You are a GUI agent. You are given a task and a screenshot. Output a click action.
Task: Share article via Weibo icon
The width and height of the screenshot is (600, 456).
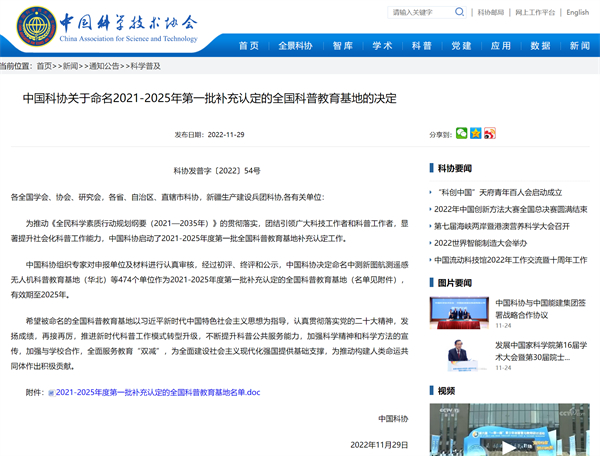(x=488, y=133)
